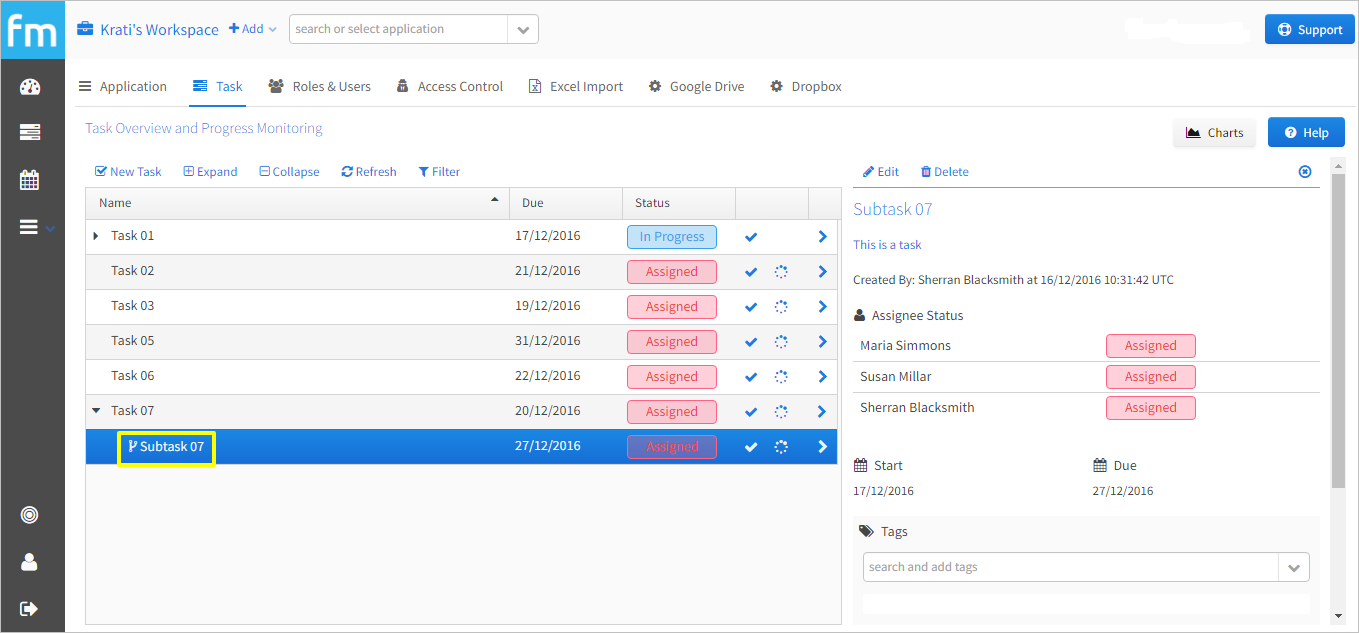Click the fm logo icon
Viewport: 1359px width, 633px height.
[x=32, y=30]
